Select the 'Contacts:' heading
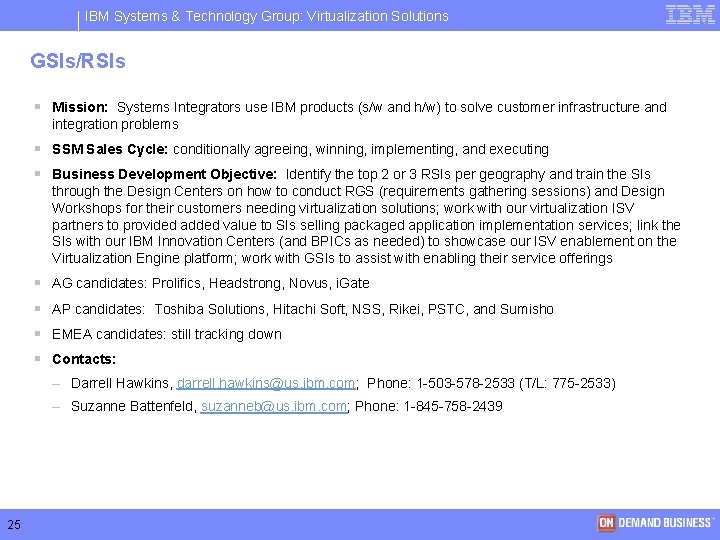 (x=84, y=359)
